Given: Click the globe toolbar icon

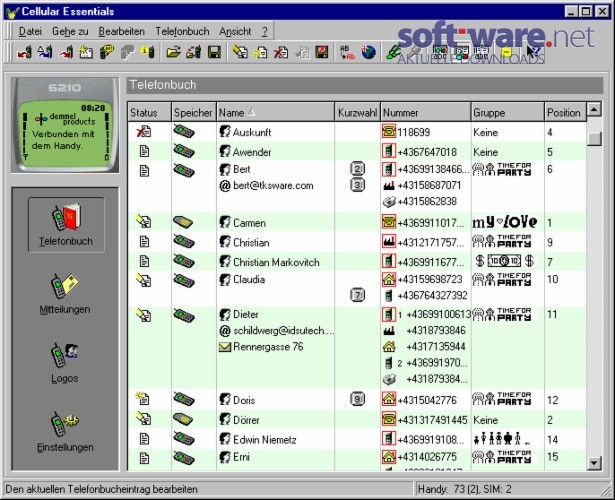Looking at the screenshot, I should (x=368, y=52).
